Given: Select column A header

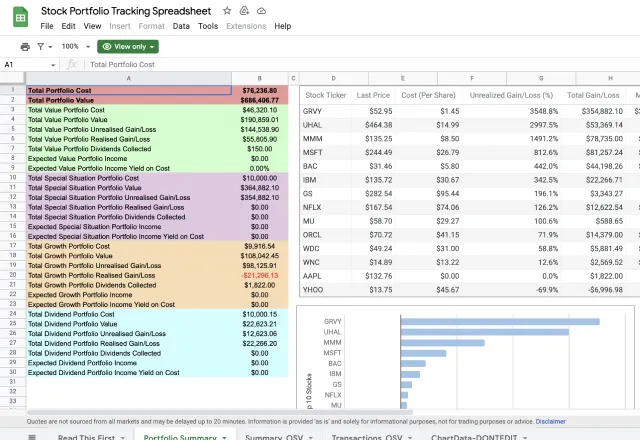Looking at the screenshot, I should 129,78.
